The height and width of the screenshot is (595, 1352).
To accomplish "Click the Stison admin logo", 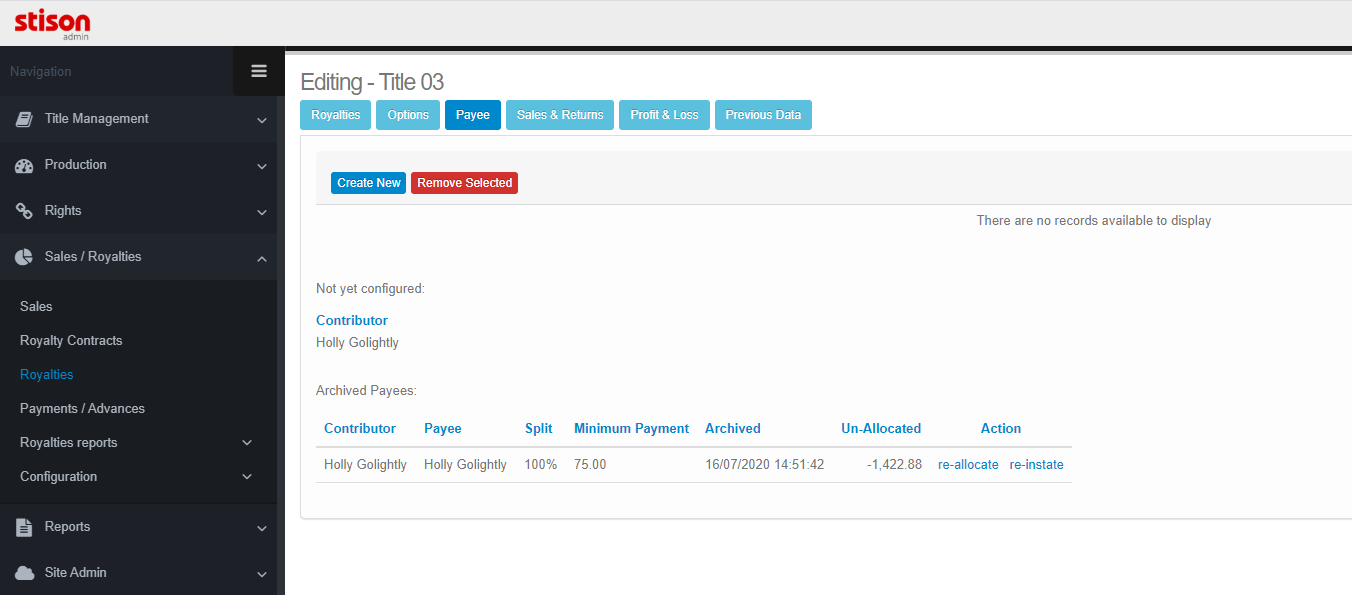I will (52, 24).
